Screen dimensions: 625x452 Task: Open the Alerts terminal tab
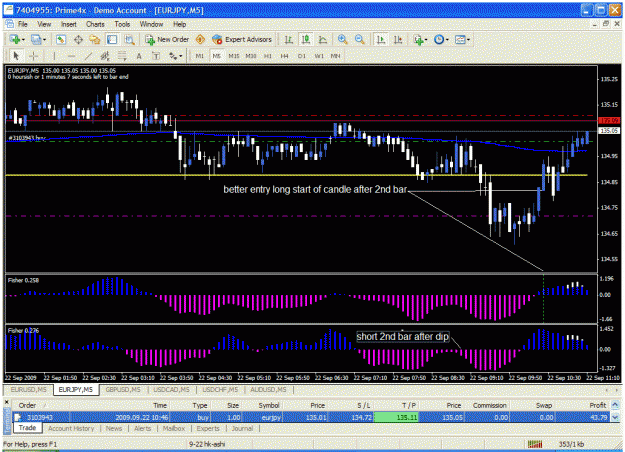(x=142, y=428)
